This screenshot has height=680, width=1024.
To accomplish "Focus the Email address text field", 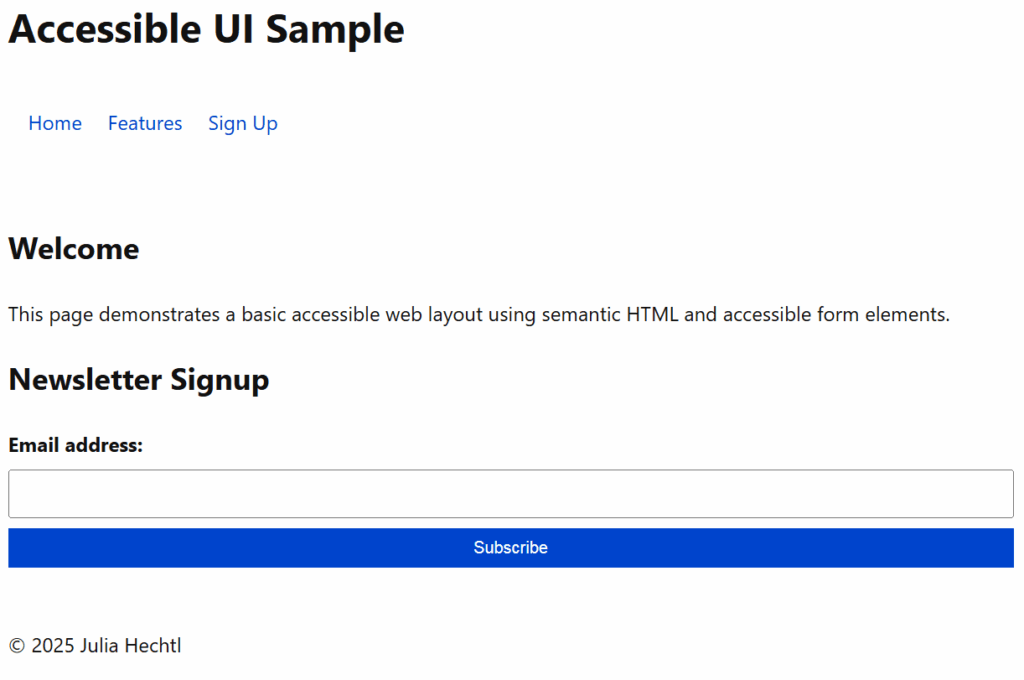I will pyautogui.click(x=511, y=494).
